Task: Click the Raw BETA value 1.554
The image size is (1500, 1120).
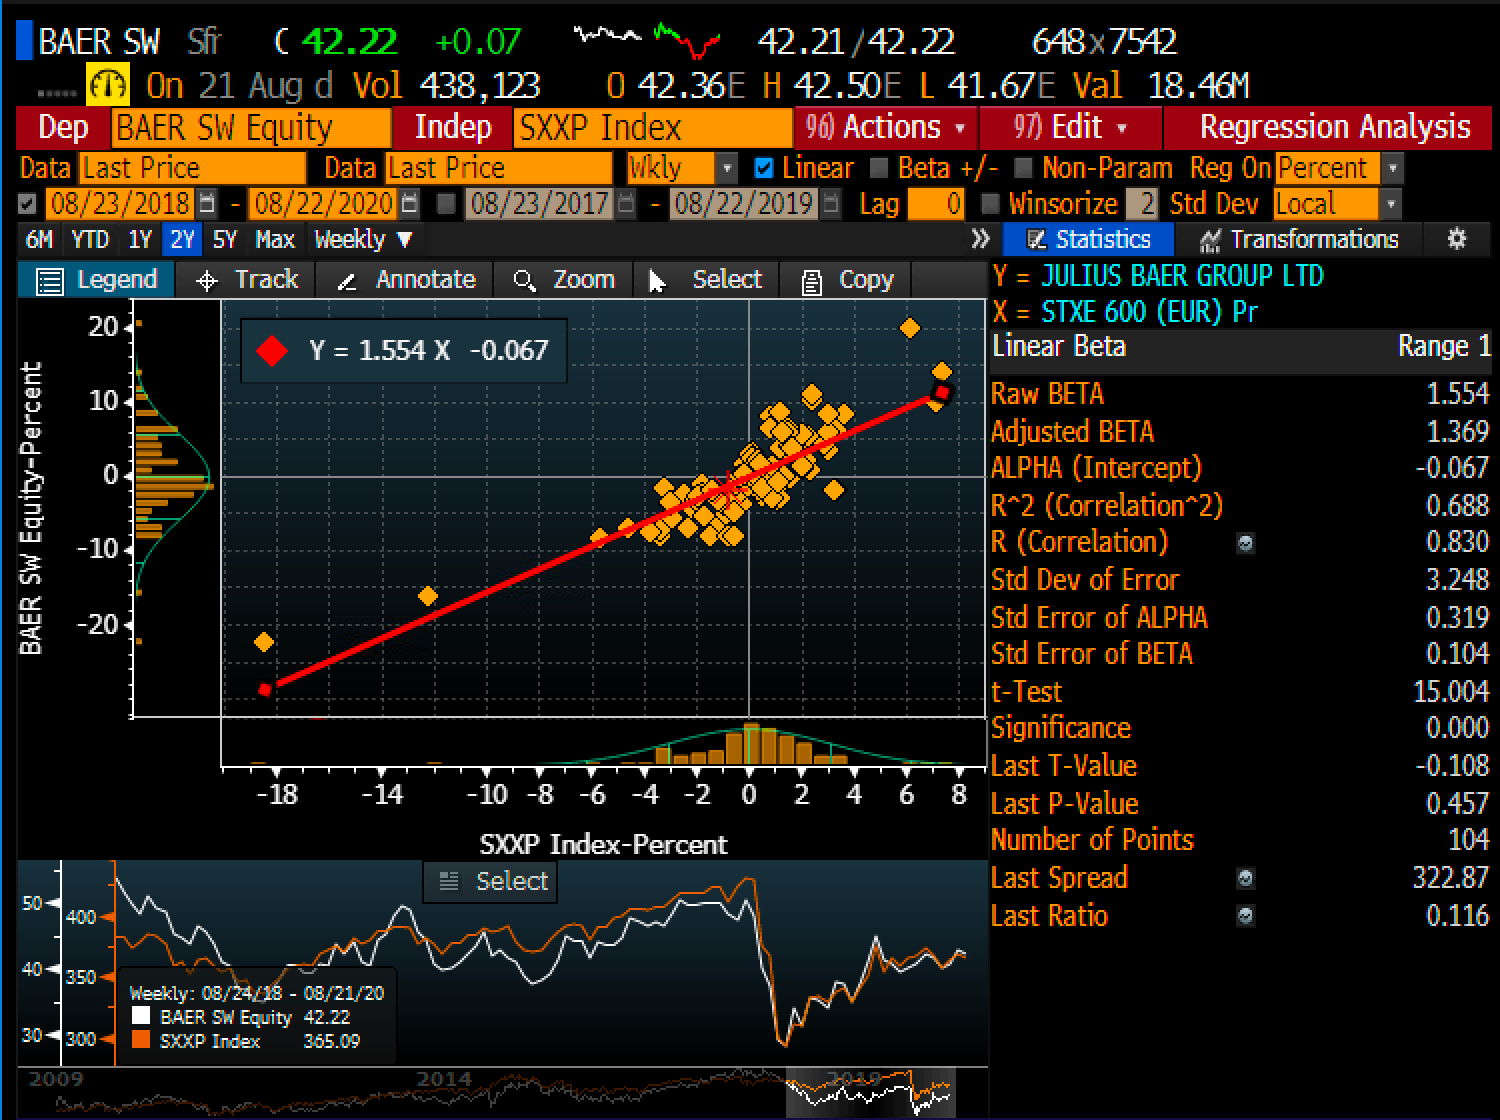Action: coord(1457,394)
